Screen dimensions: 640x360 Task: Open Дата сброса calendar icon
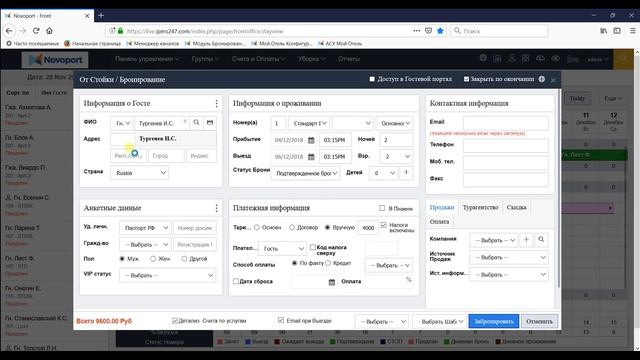[332, 282]
